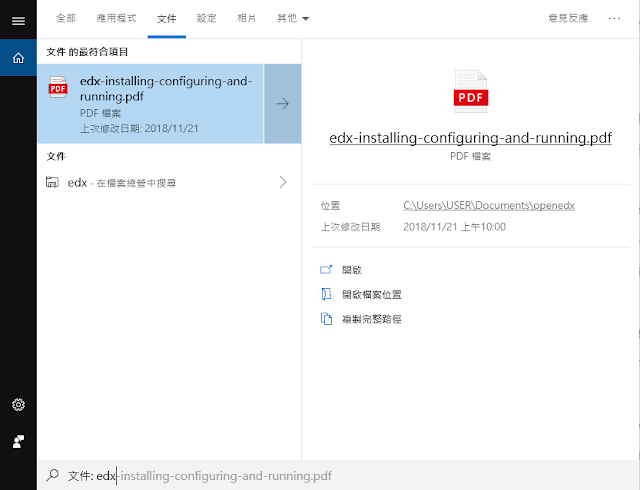Click the magnifier icon in search box
Screen dimensions: 640x490
coord(52,475)
